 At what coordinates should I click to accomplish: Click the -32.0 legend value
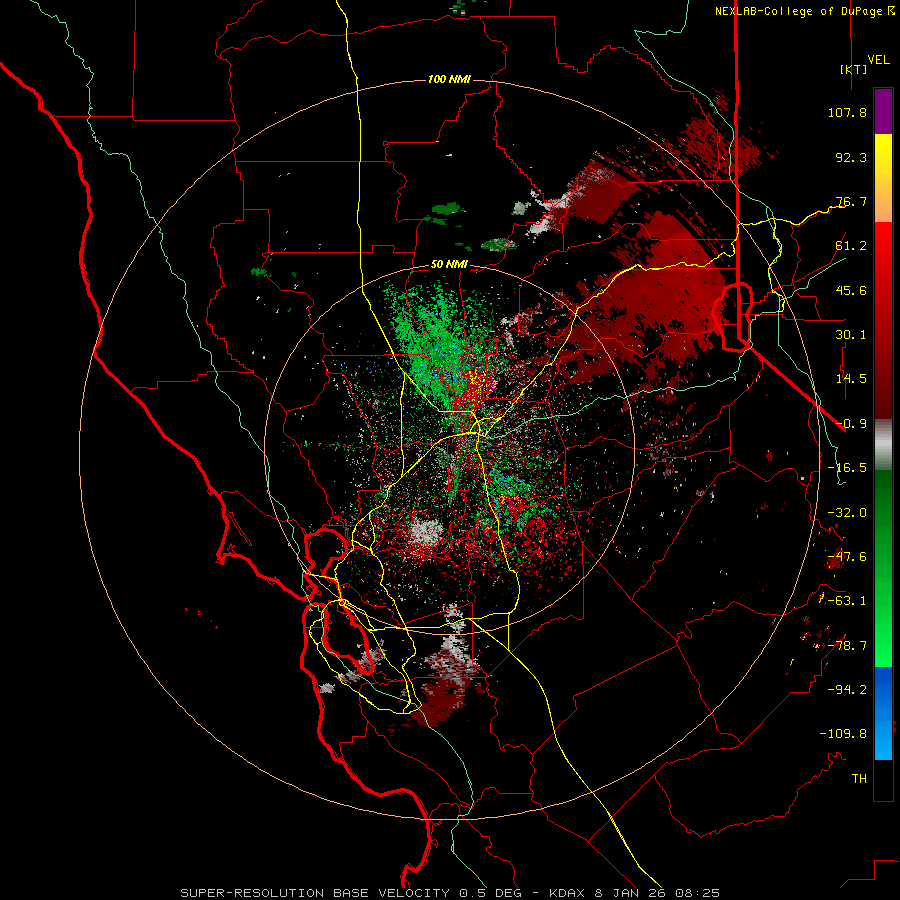coord(847,513)
